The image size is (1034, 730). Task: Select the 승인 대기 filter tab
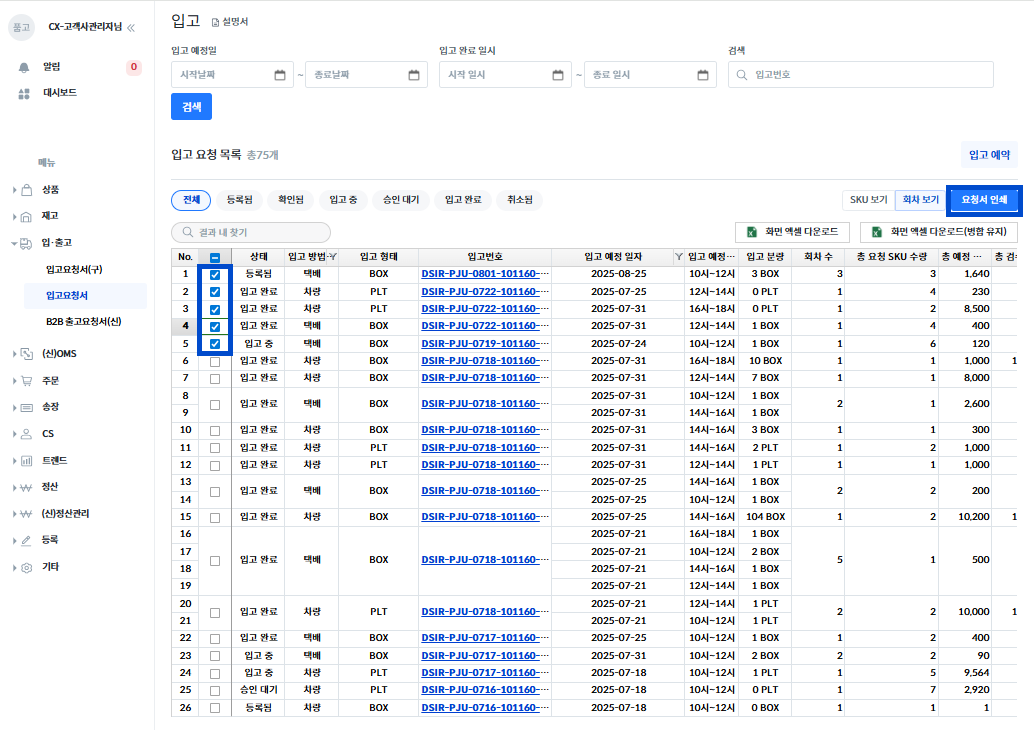401,200
